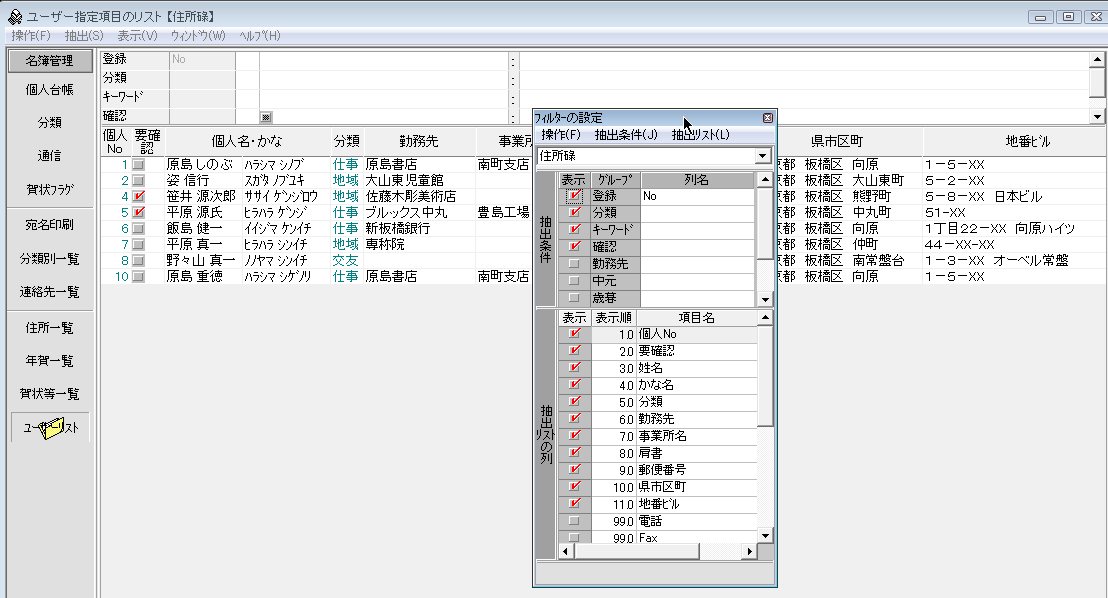
Task: Close the フィルターの設定 dialog
Action: pos(767,118)
